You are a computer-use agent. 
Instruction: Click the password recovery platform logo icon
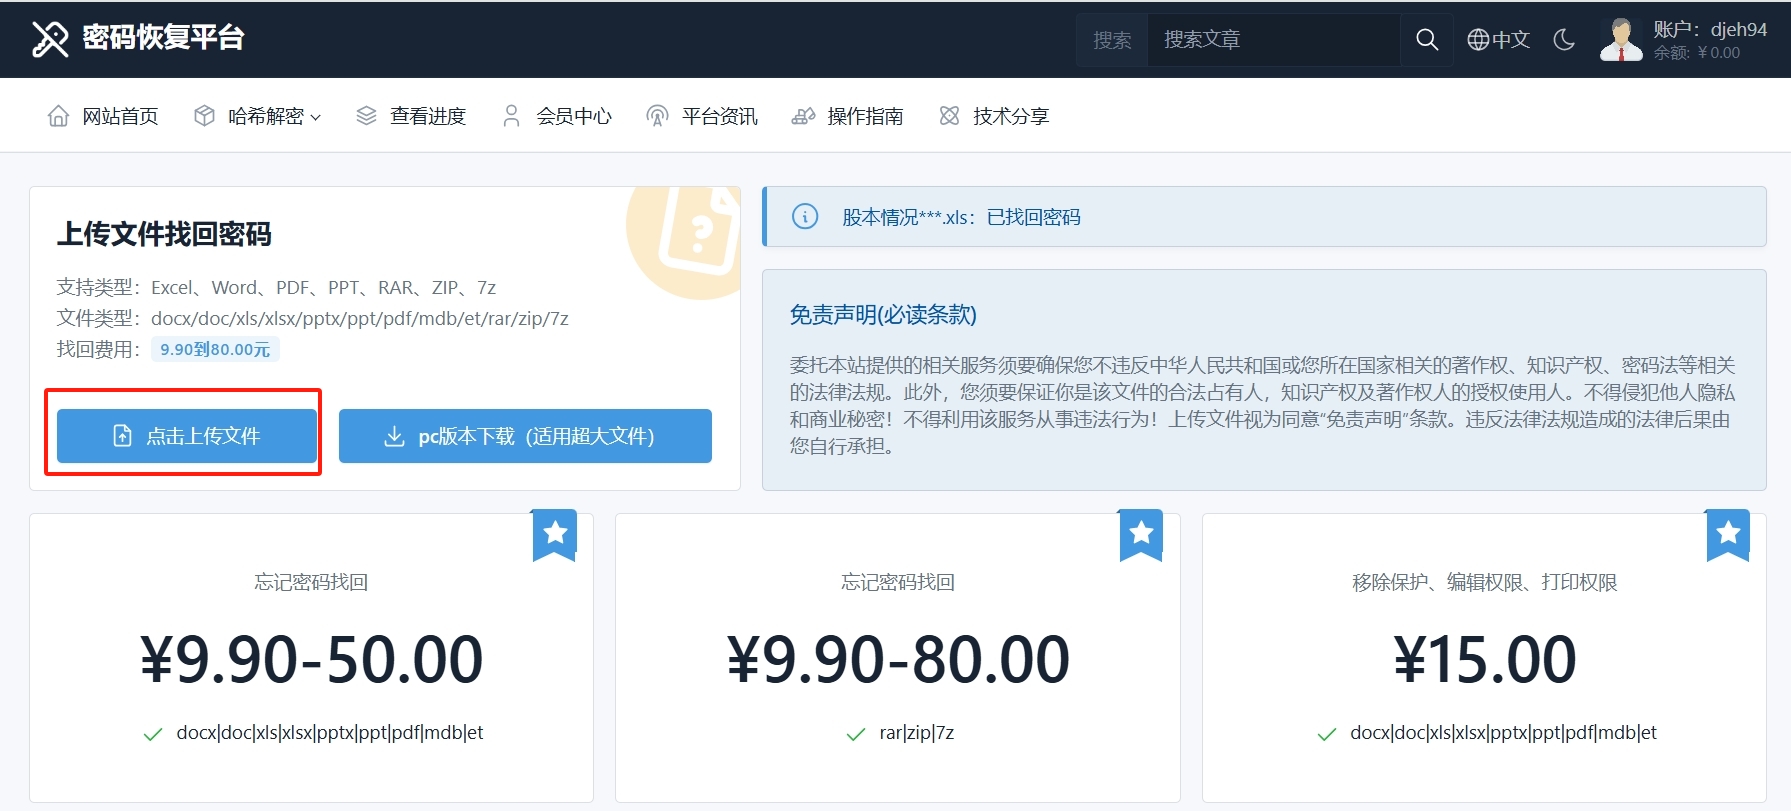pyautogui.click(x=50, y=39)
